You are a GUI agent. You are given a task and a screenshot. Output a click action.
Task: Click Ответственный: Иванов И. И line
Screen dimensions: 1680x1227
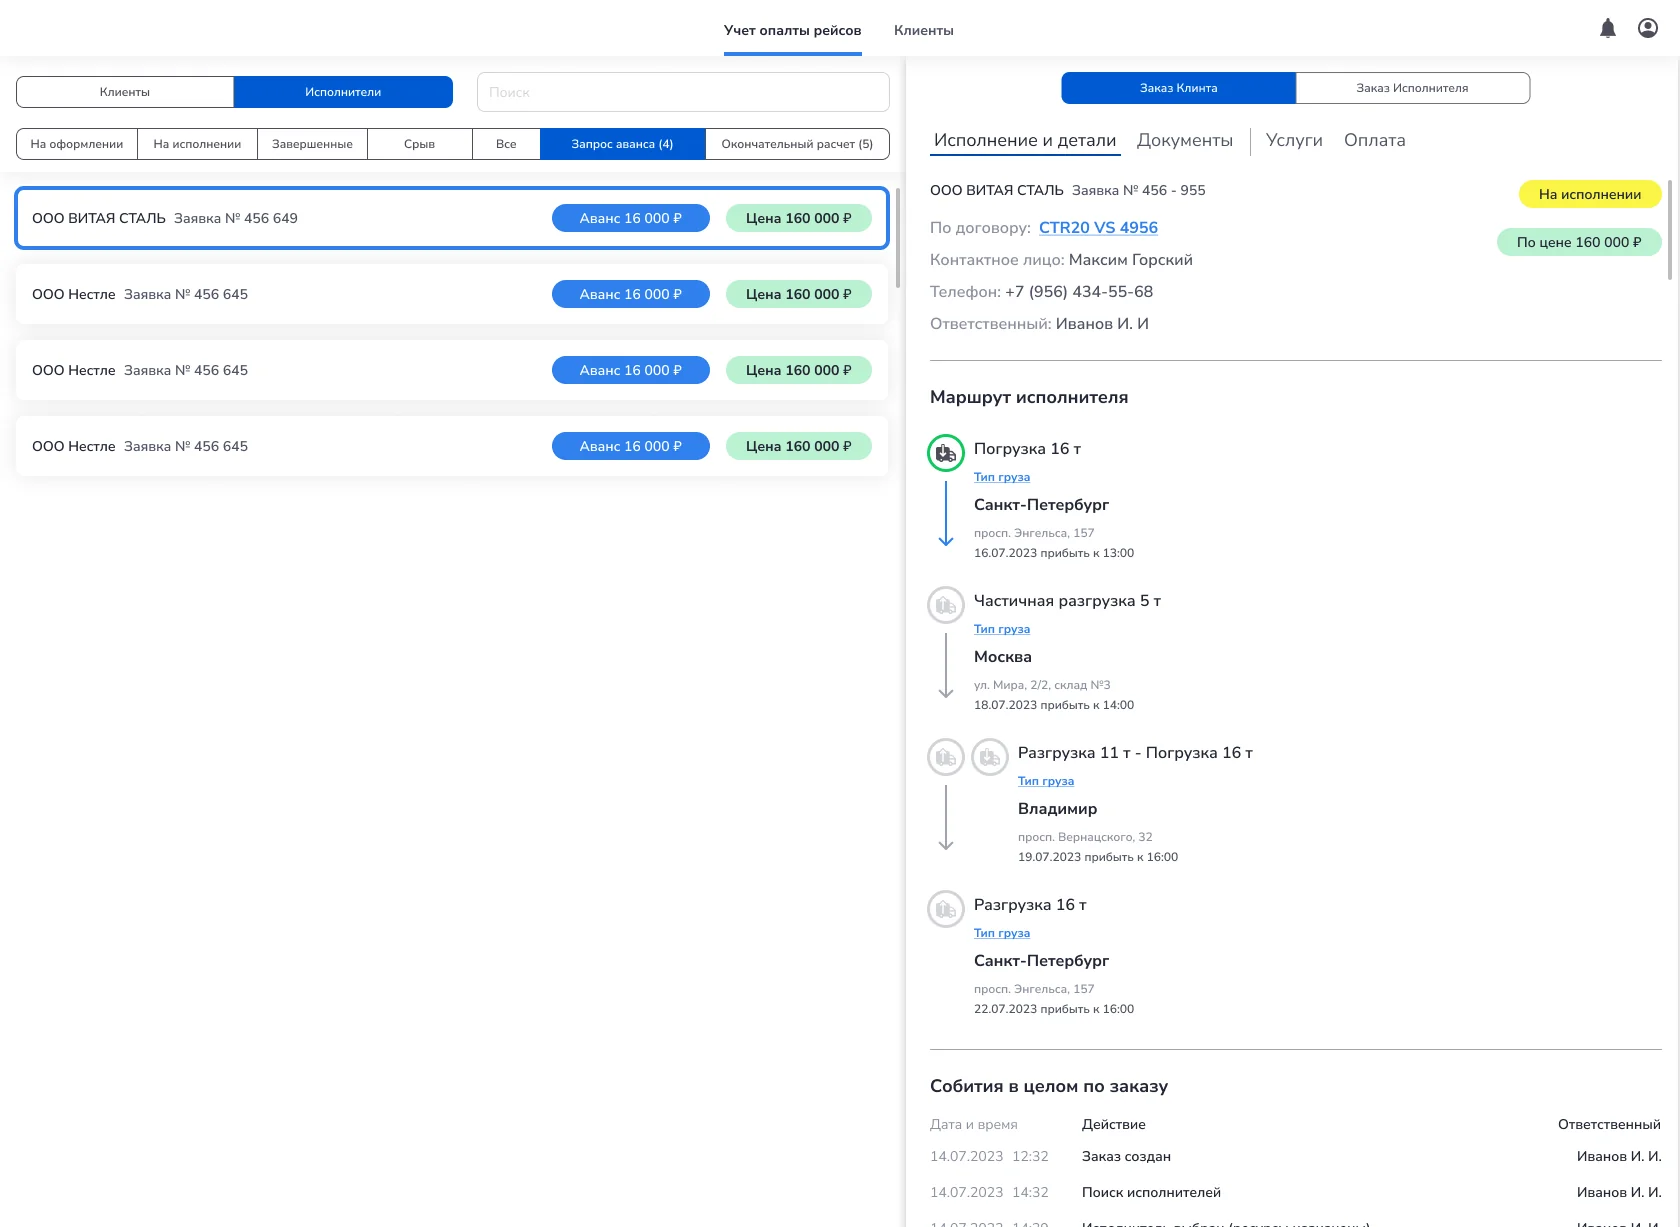(x=1039, y=324)
